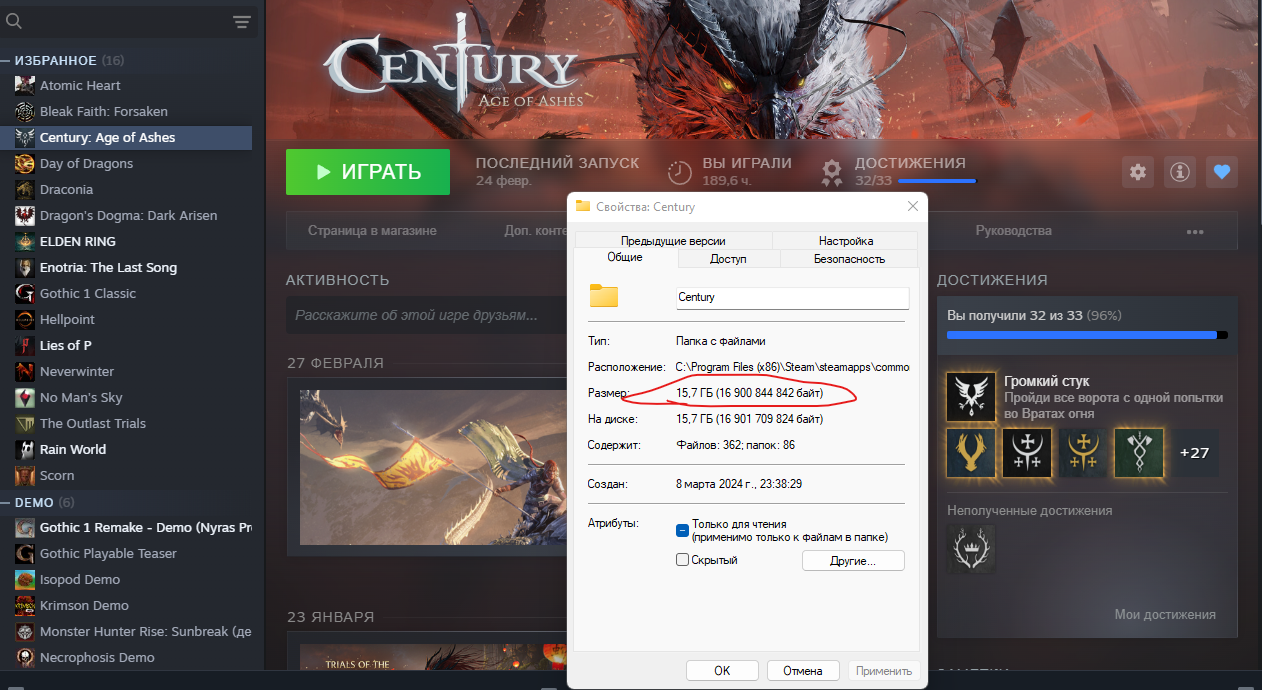Click the Применить button
Screen dimensions: 1262x690
click(883, 671)
